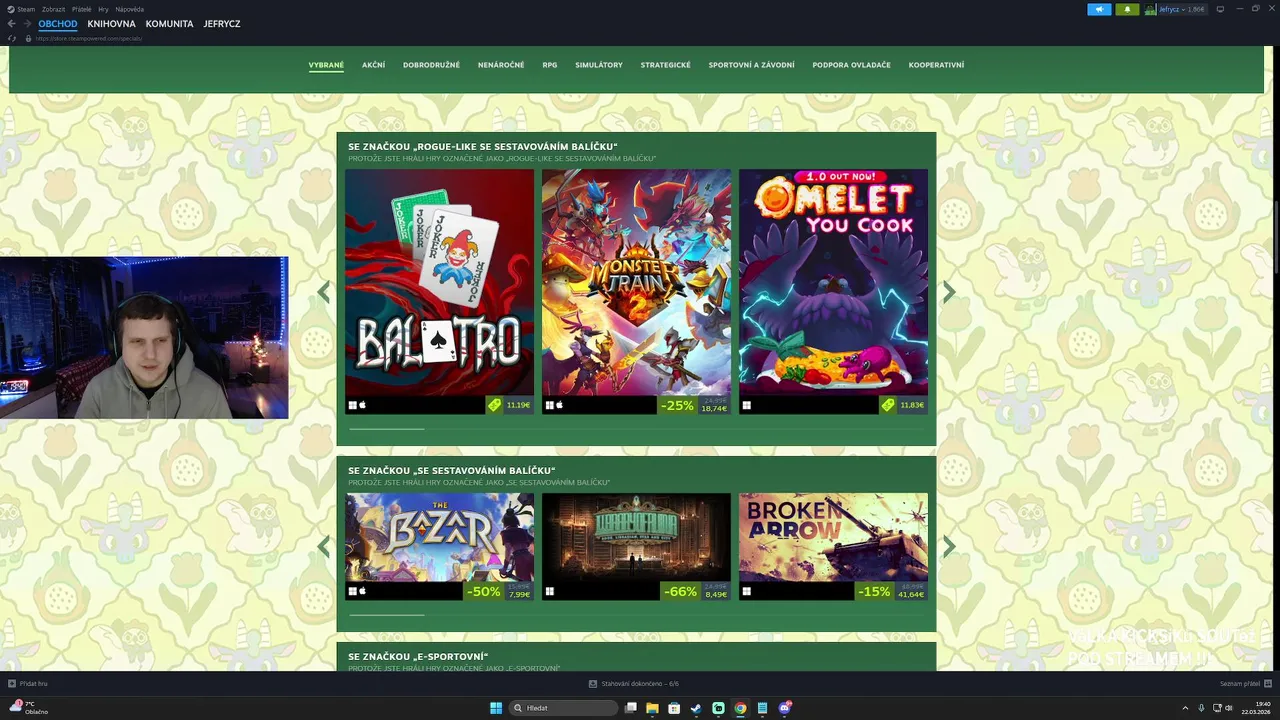Click the store URL address text
This screenshot has height=720, width=1280.
pyautogui.click(x=89, y=38)
